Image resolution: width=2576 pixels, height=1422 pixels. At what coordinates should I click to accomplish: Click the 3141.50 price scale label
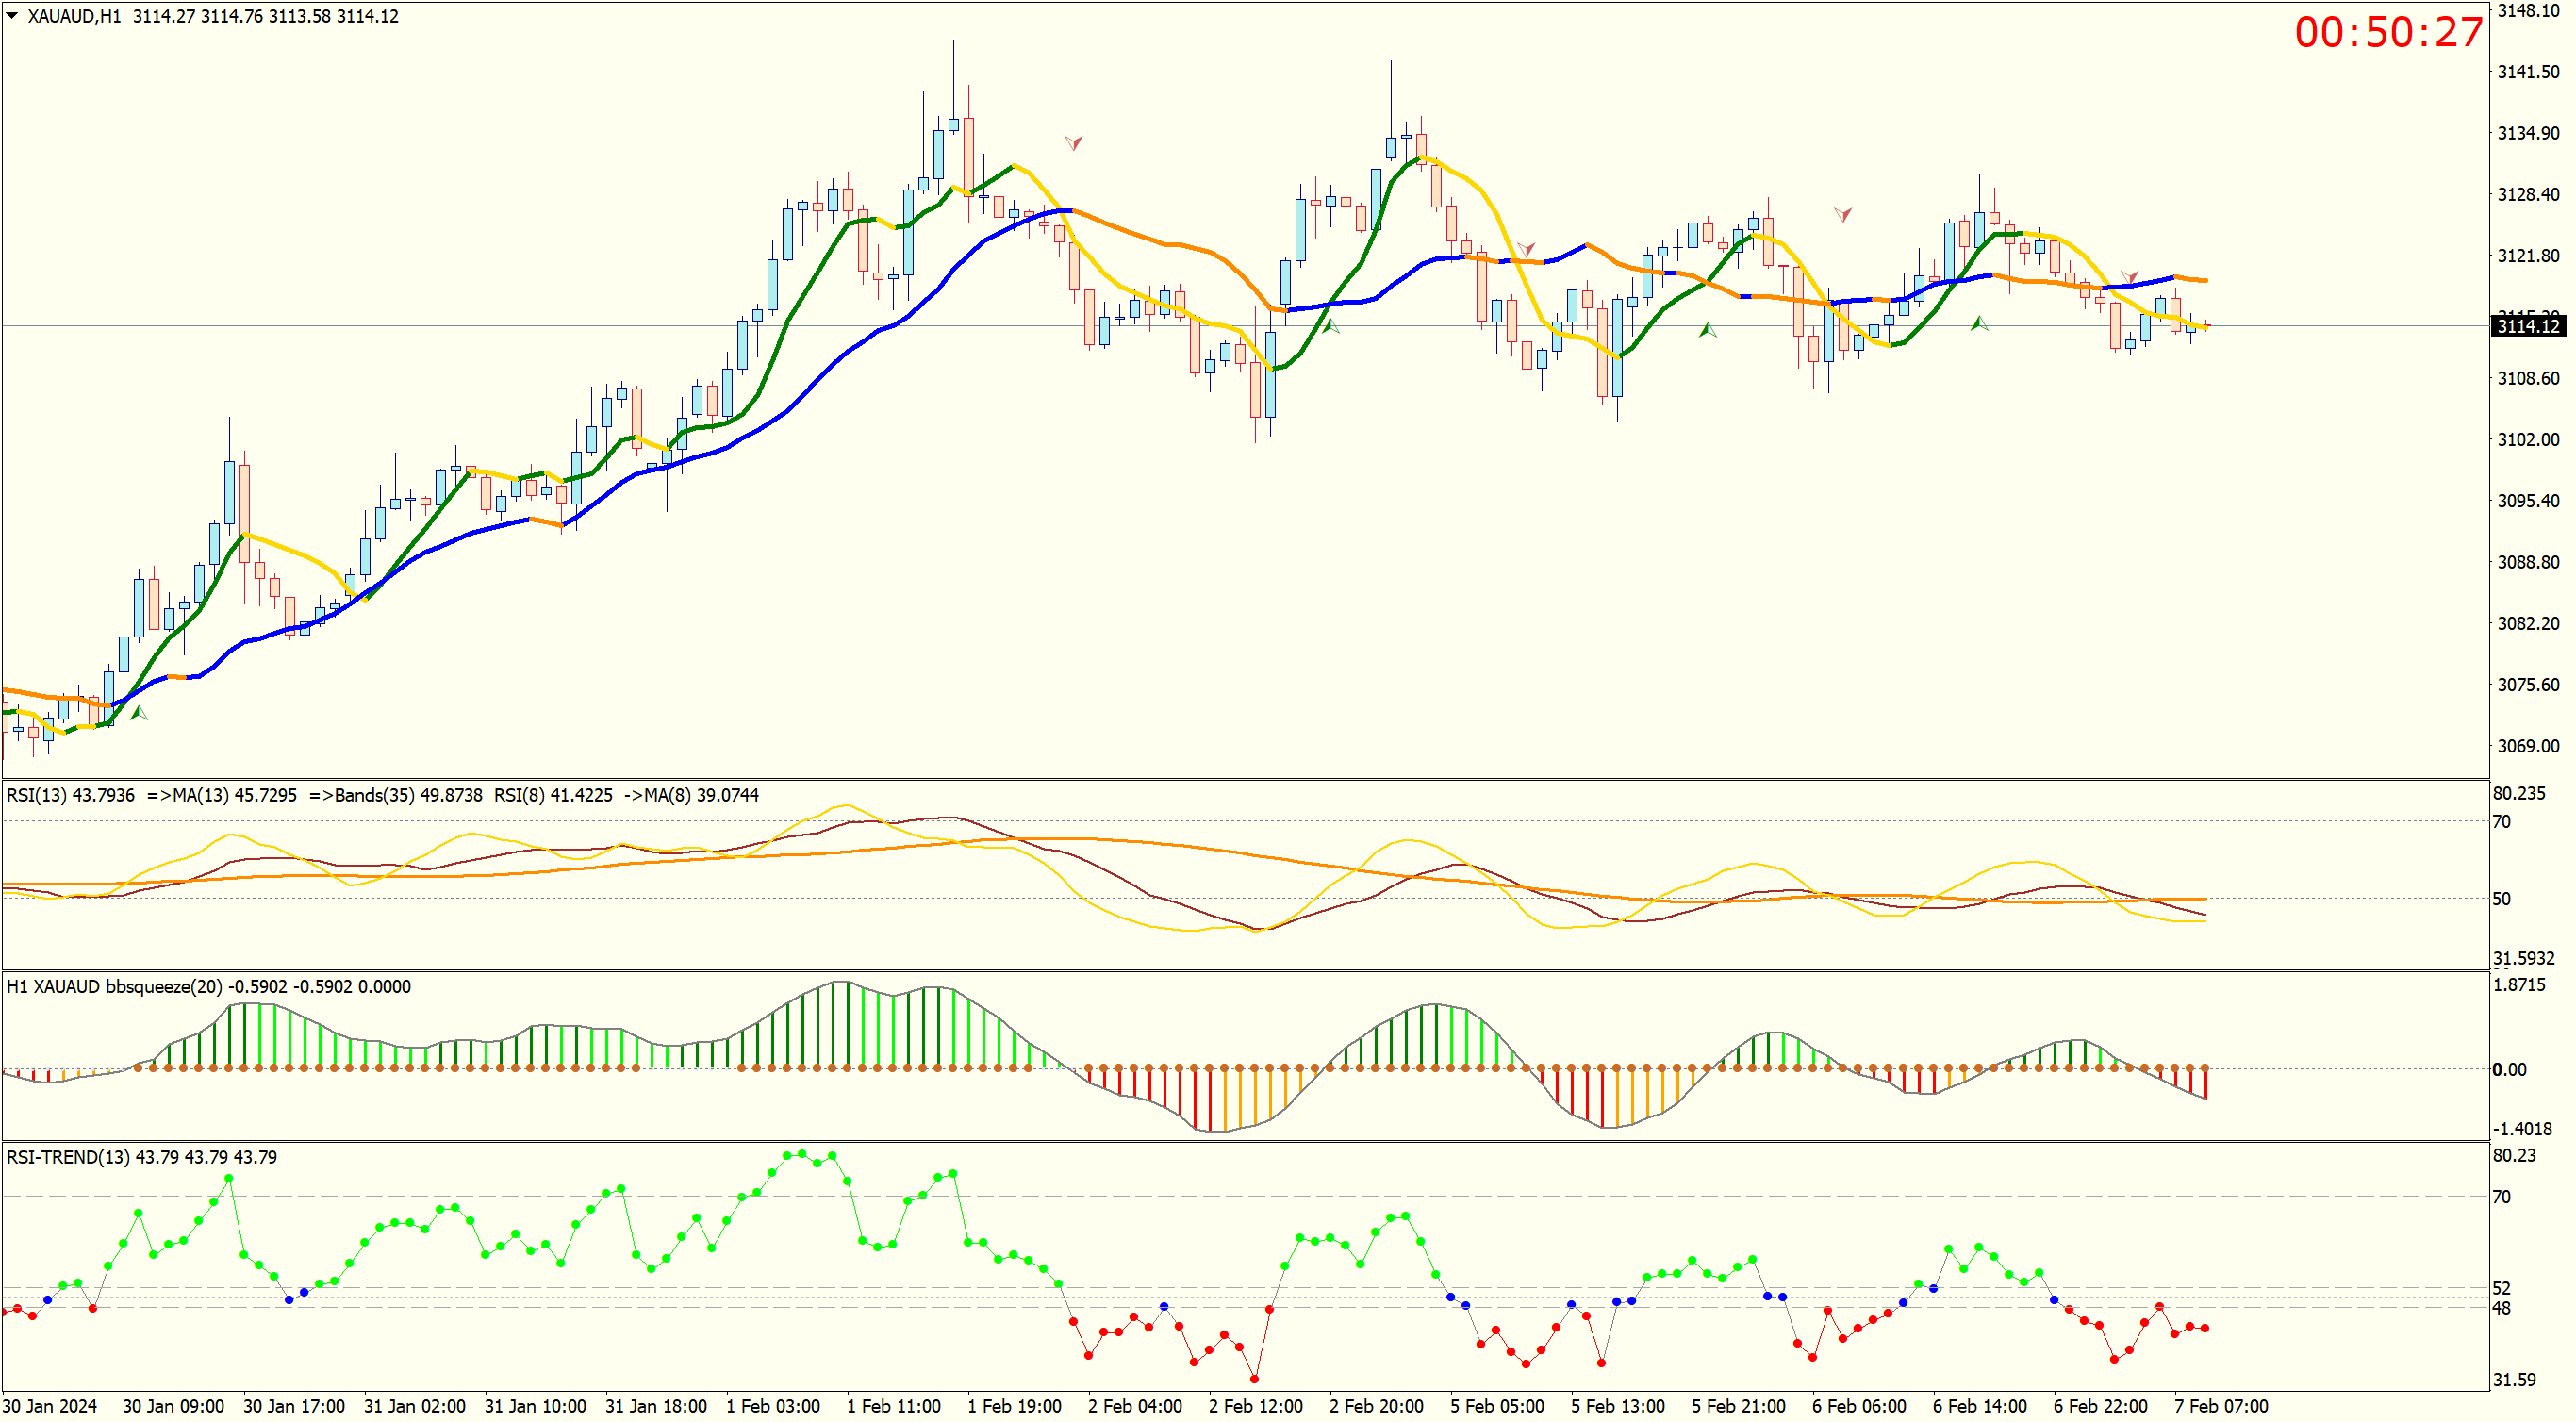[2528, 72]
